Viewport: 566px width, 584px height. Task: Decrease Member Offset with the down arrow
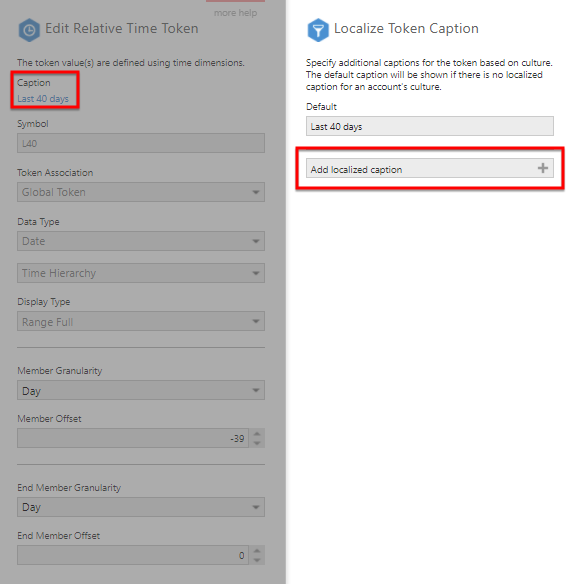pos(257,443)
